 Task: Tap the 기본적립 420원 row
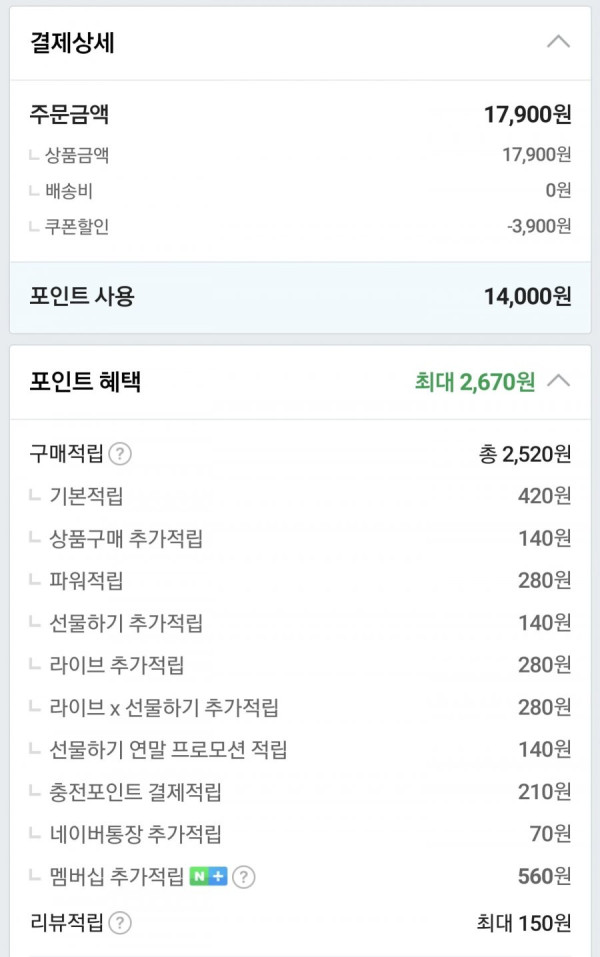(x=300, y=496)
